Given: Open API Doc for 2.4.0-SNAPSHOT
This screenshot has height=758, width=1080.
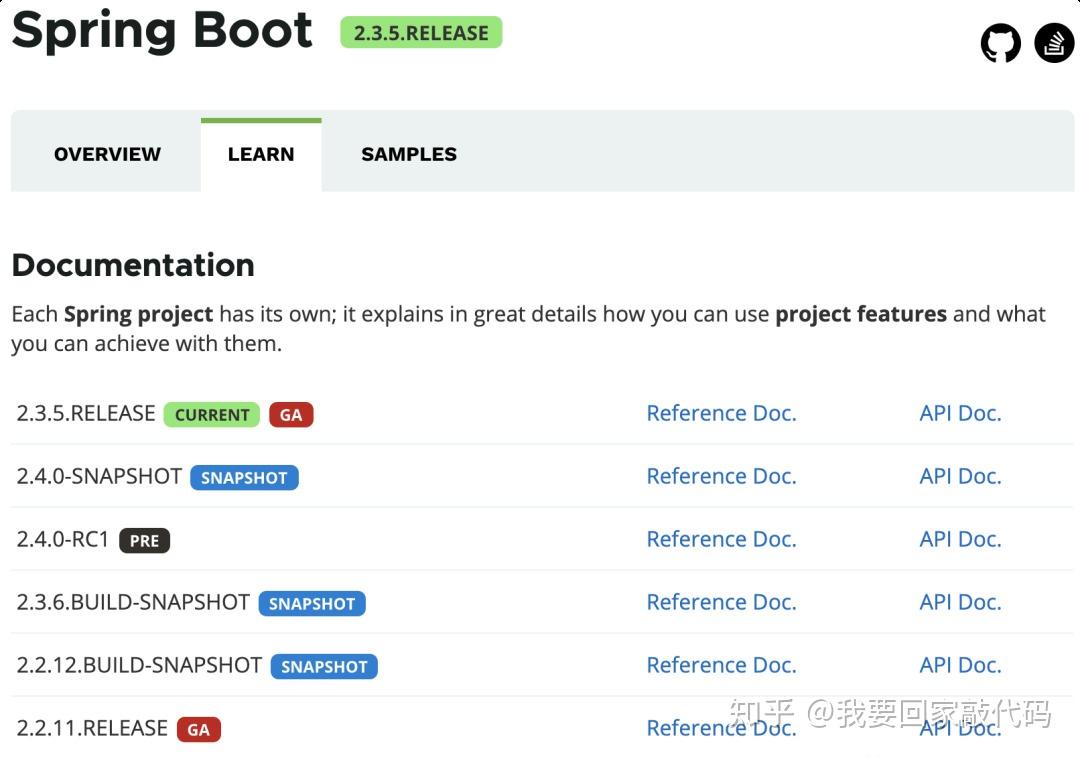Looking at the screenshot, I should coord(960,476).
